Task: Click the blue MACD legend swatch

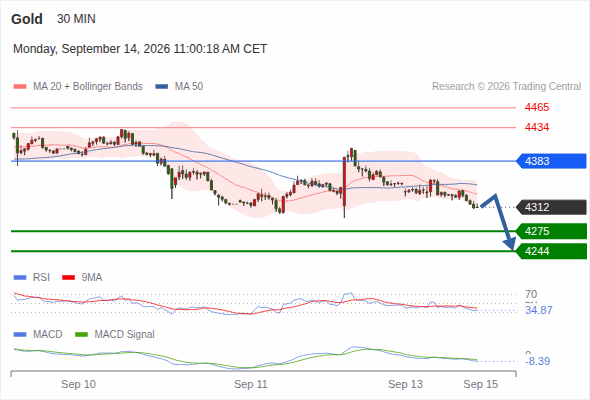Action: pyautogui.click(x=20, y=335)
